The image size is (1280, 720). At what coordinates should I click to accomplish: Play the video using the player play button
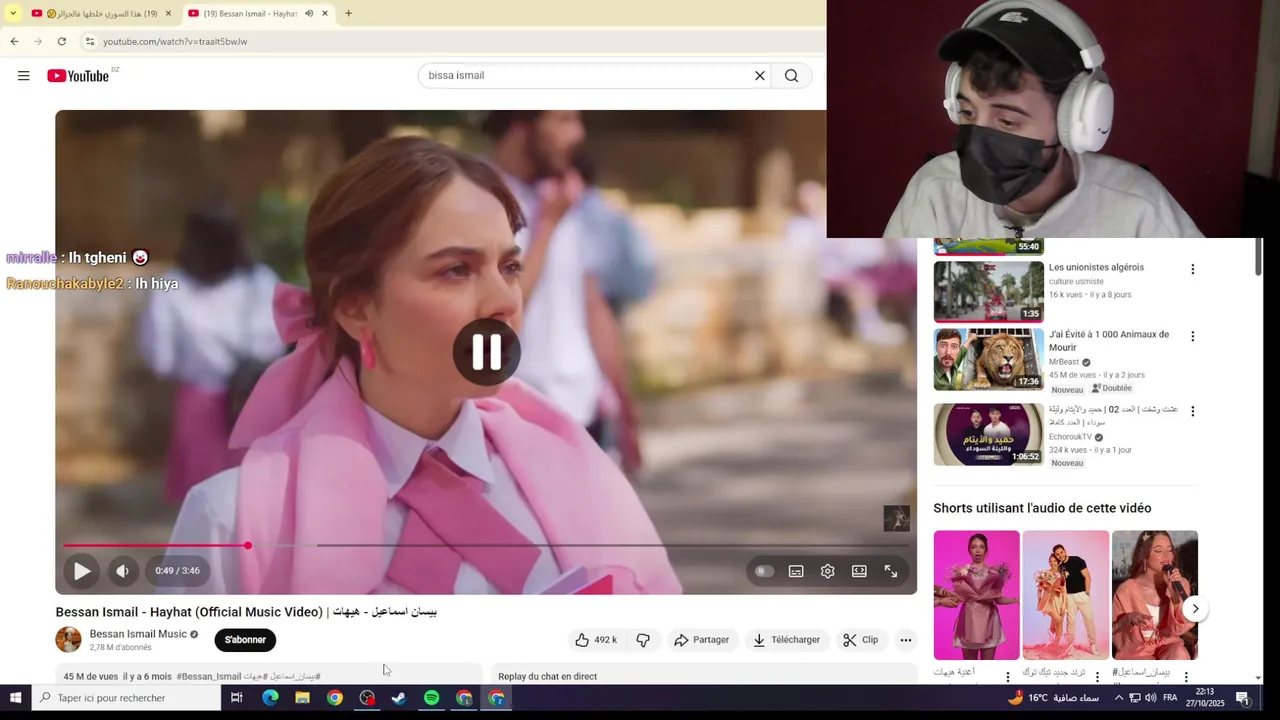(82, 571)
